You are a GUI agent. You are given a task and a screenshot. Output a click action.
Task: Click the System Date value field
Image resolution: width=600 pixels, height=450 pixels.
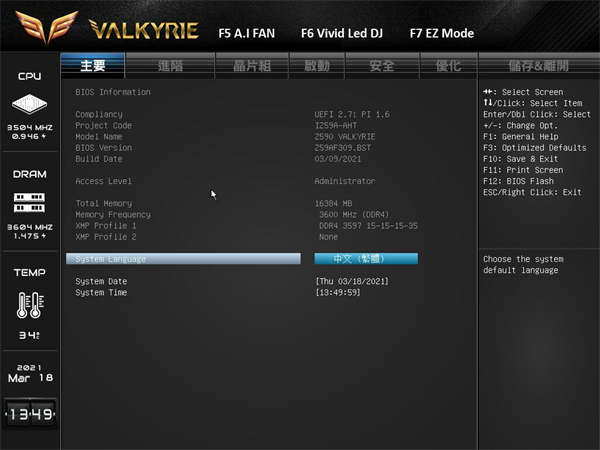[x=352, y=281]
